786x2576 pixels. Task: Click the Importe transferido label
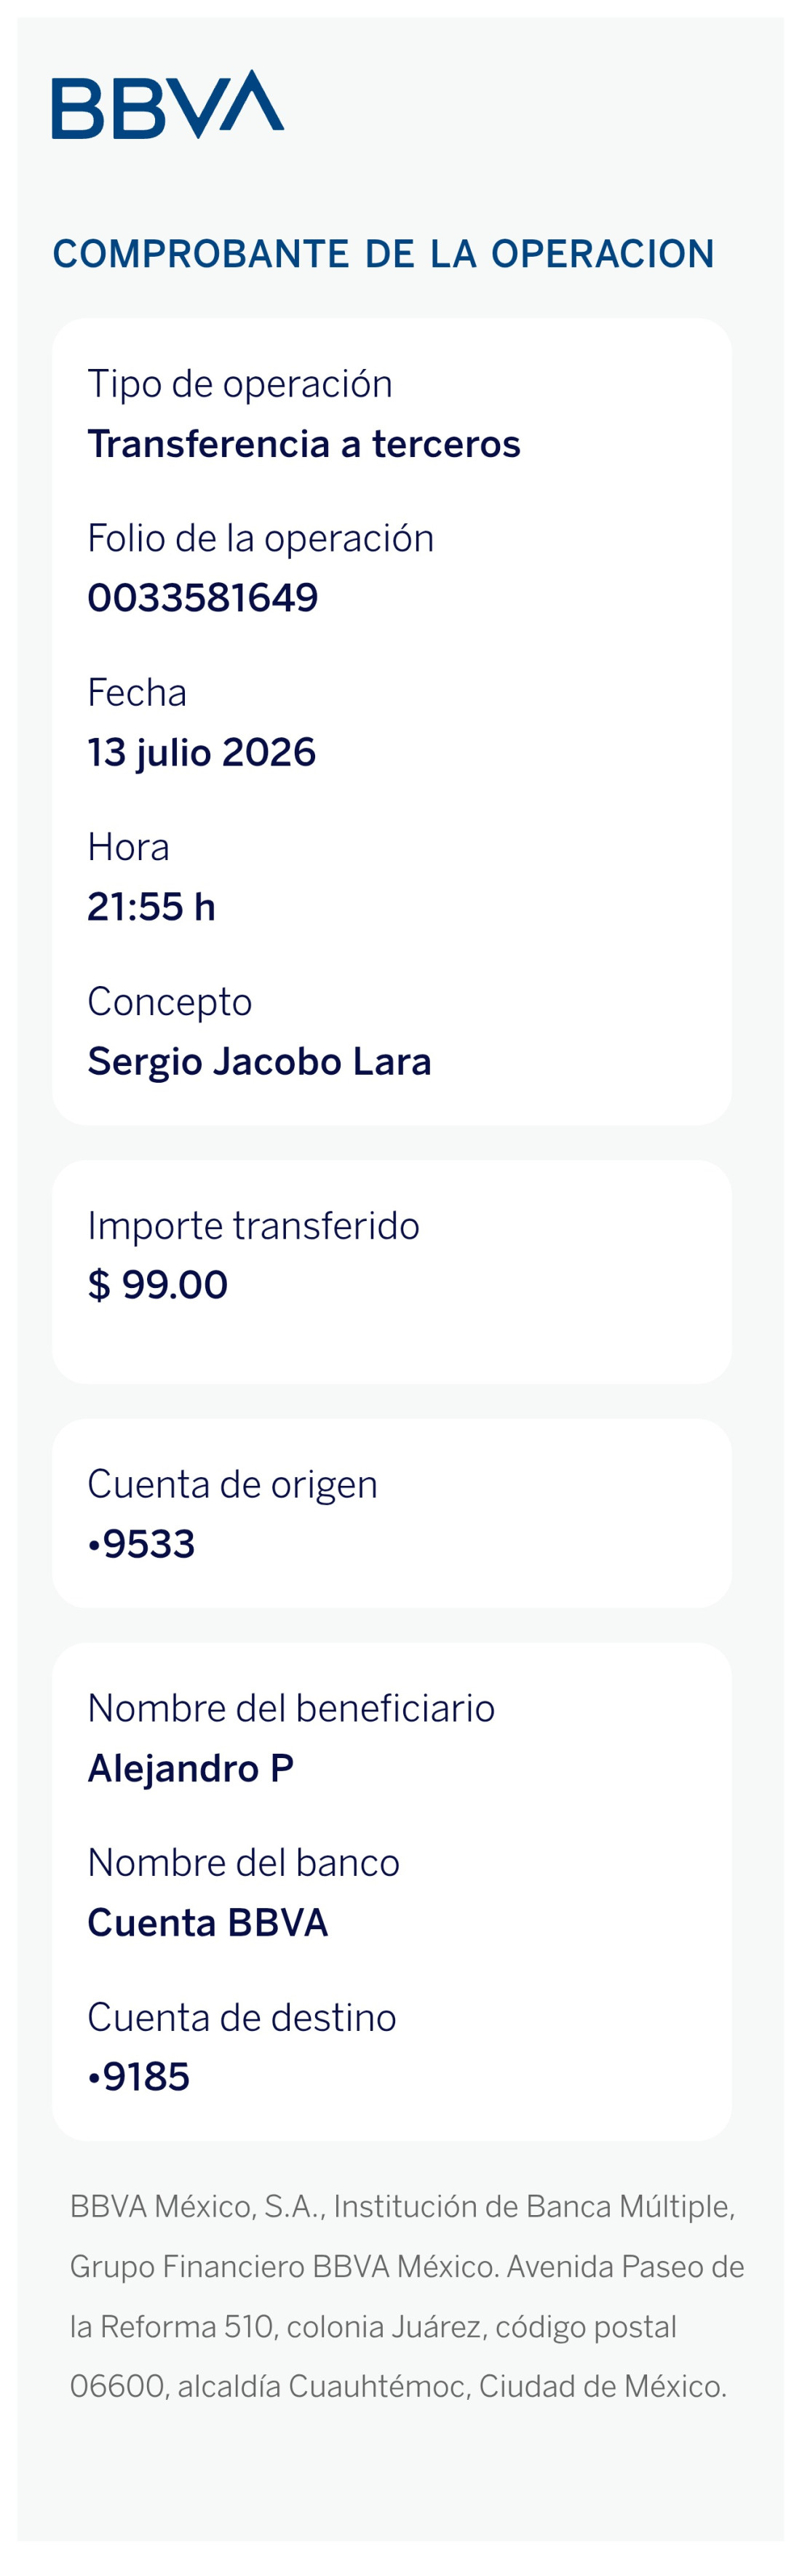click(254, 1226)
